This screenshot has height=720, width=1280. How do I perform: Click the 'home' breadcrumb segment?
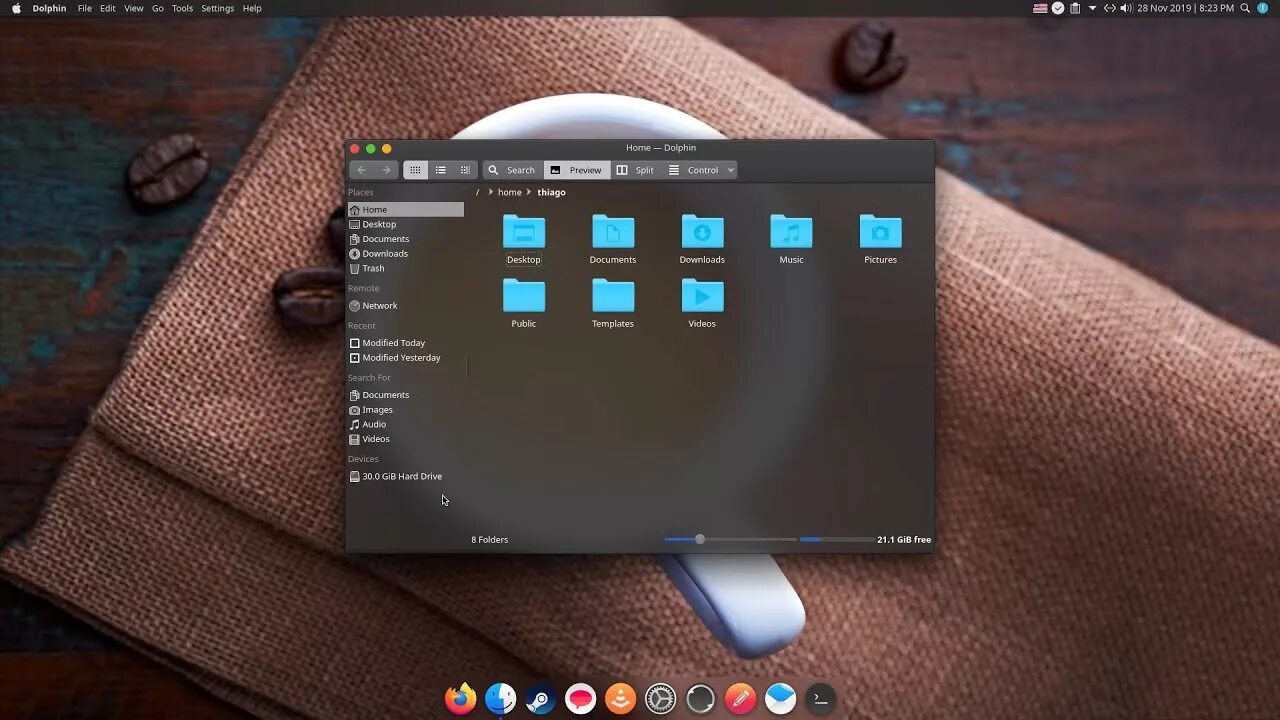[510, 192]
